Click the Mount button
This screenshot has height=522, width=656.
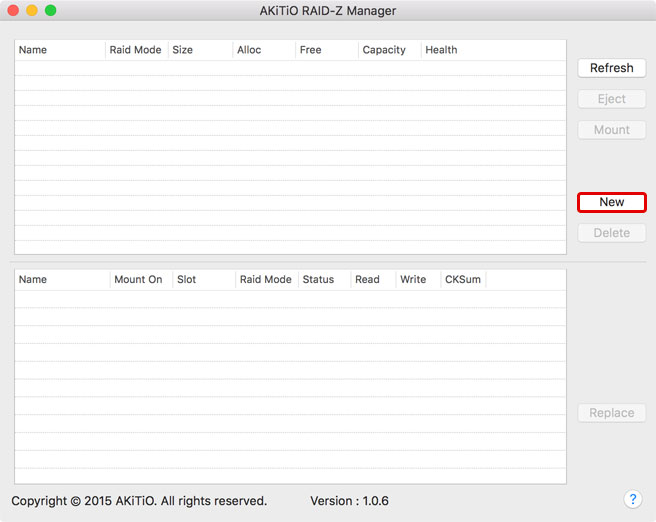point(611,130)
